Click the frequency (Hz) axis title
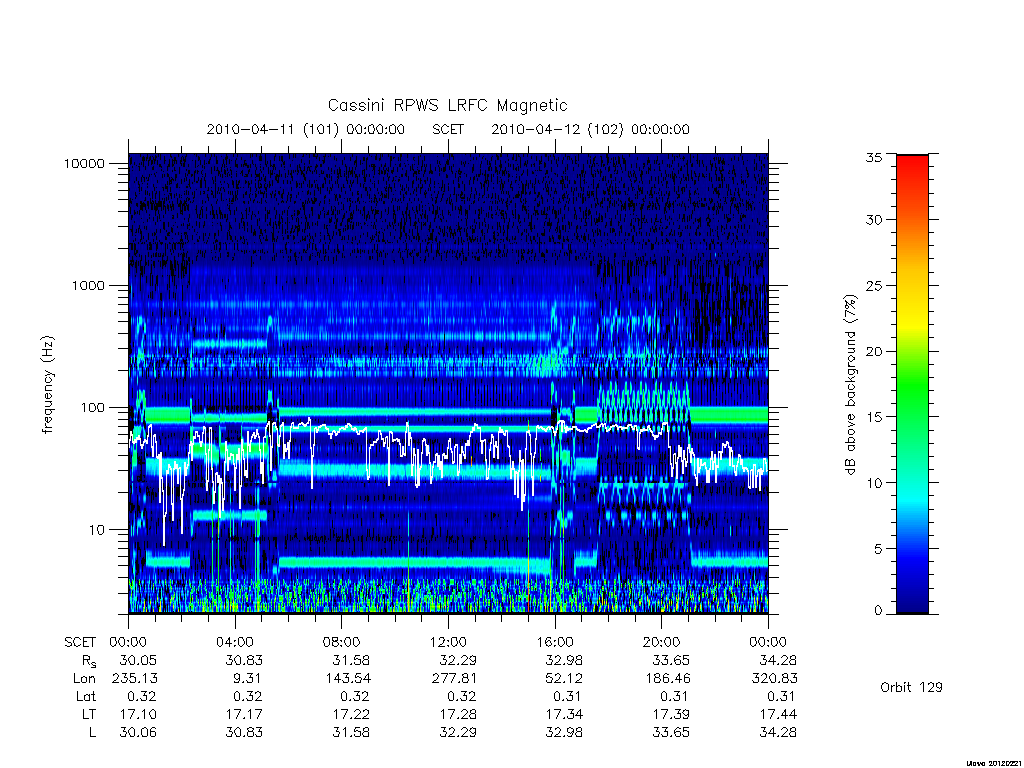The height and width of the screenshot is (768, 1024). tap(47, 385)
